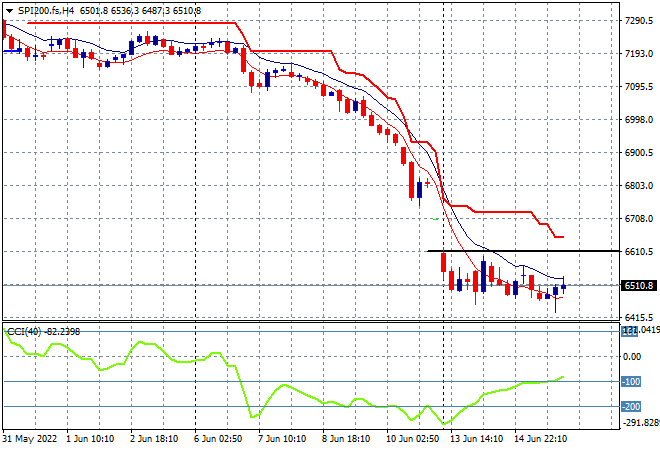
Task: Click the 6998.0 price axis label
Action: point(639,120)
